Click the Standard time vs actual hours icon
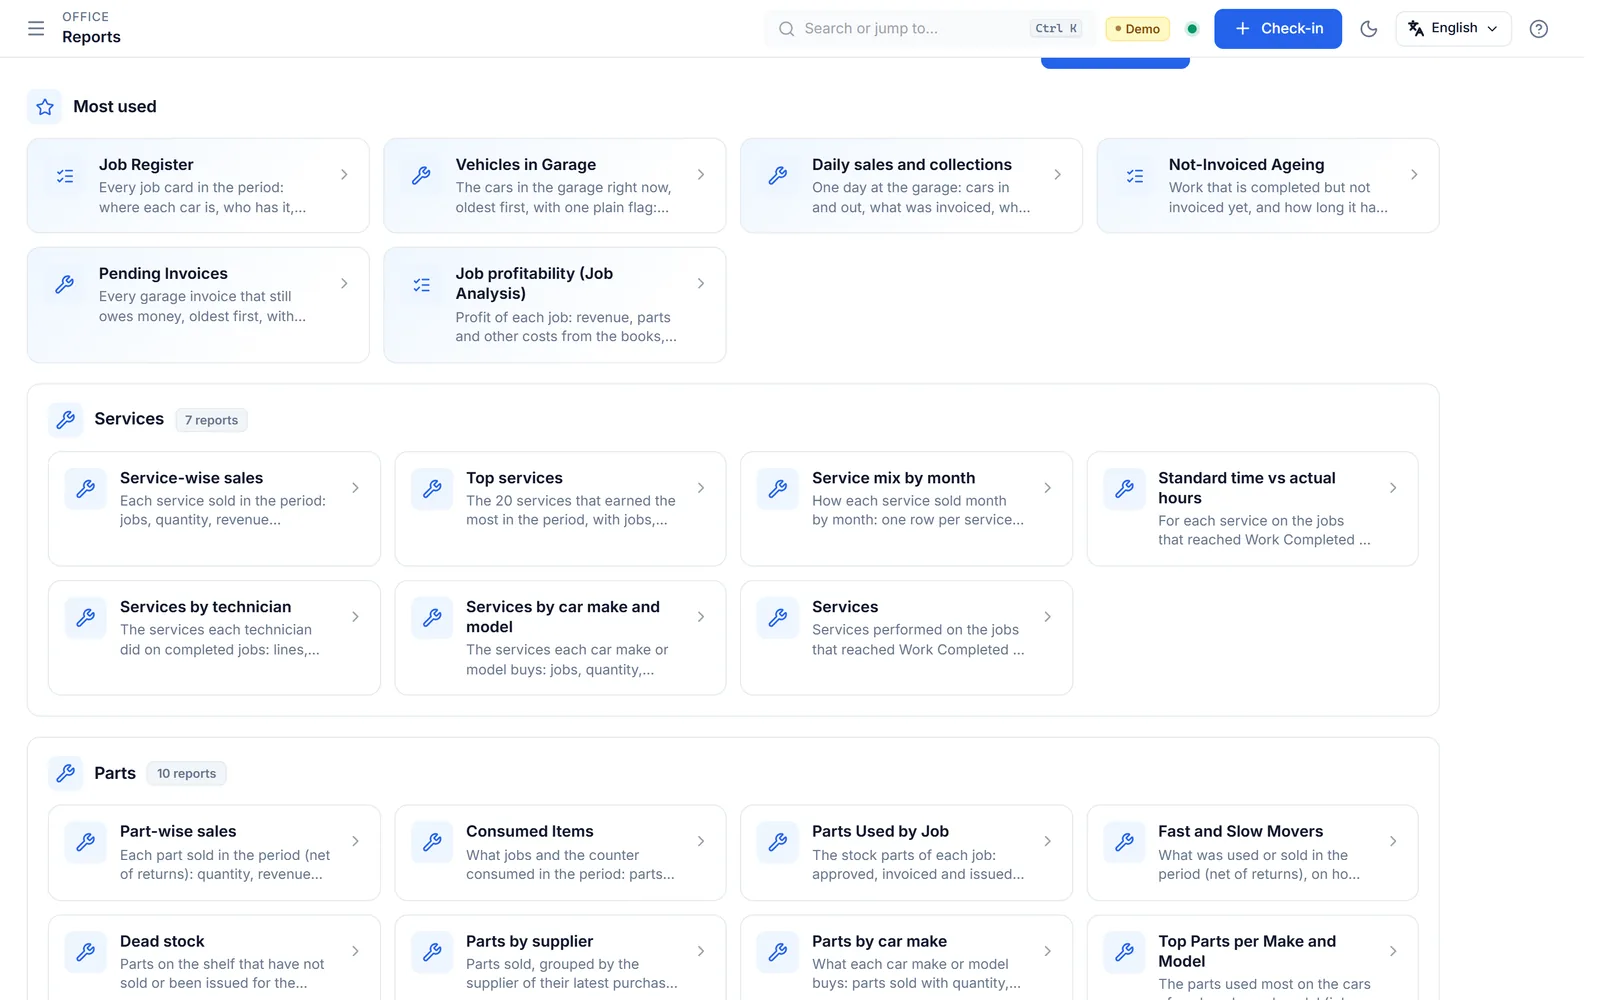Viewport: 1600px width, 1000px height. [1124, 489]
